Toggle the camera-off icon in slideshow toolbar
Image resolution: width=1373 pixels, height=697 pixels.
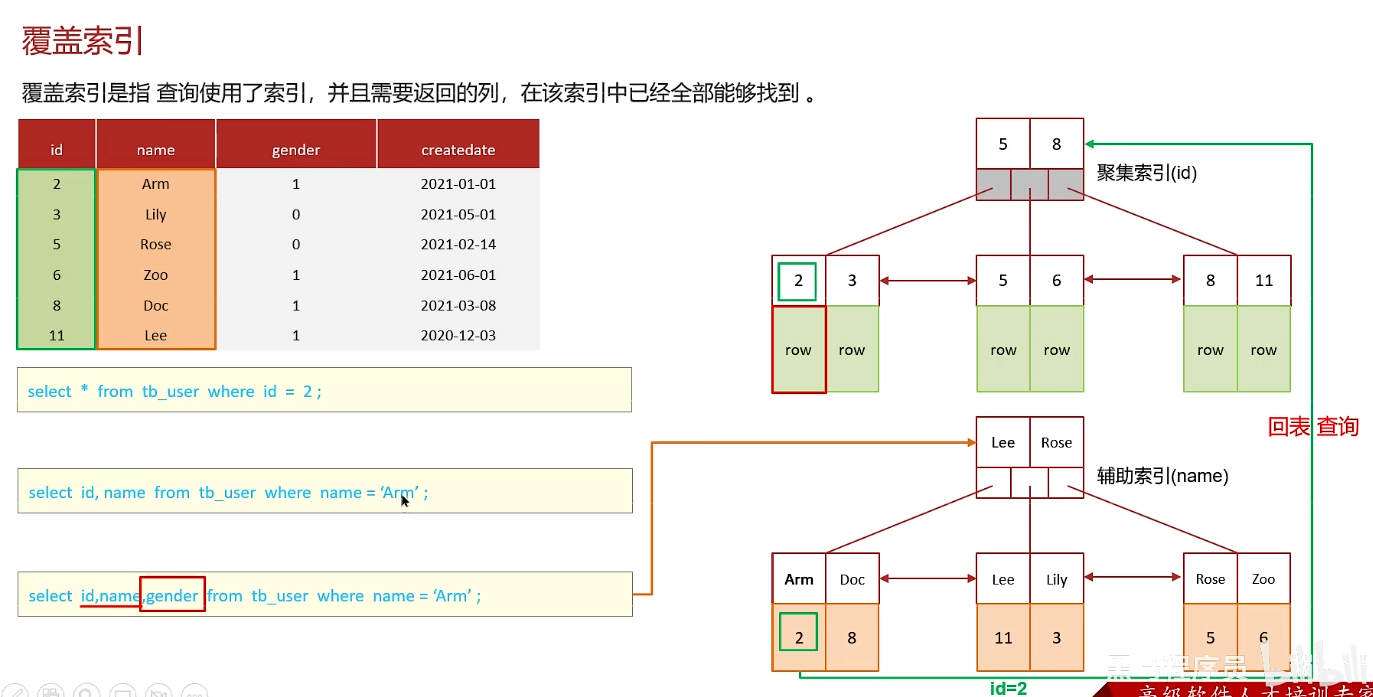coord(158,691)
